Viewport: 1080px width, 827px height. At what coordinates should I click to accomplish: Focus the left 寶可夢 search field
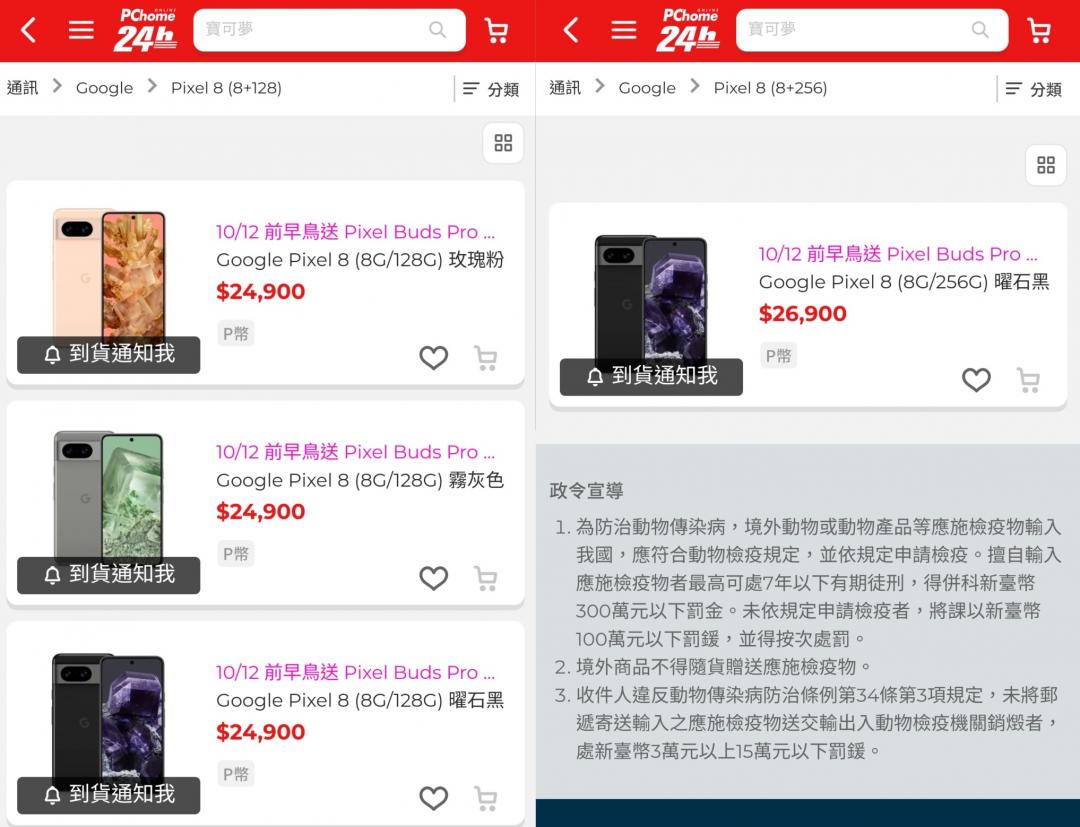[329, 30]
